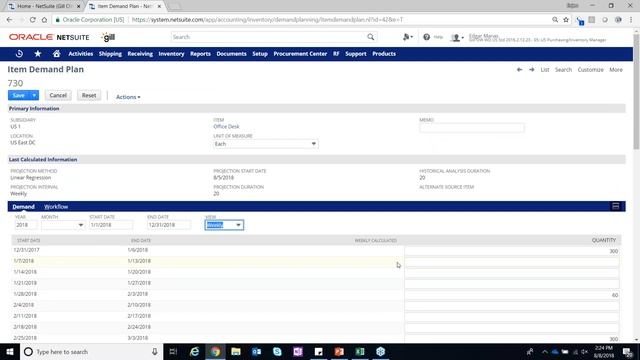
Task: Click the global search magnifier icon
Action: [x=371, y=37]
